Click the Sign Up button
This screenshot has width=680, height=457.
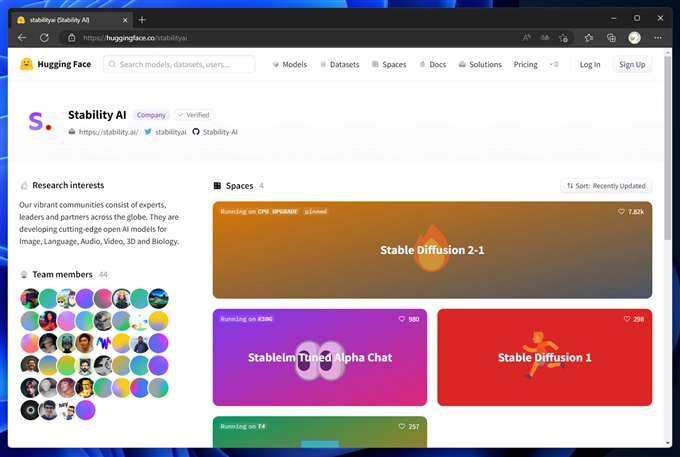632,64
